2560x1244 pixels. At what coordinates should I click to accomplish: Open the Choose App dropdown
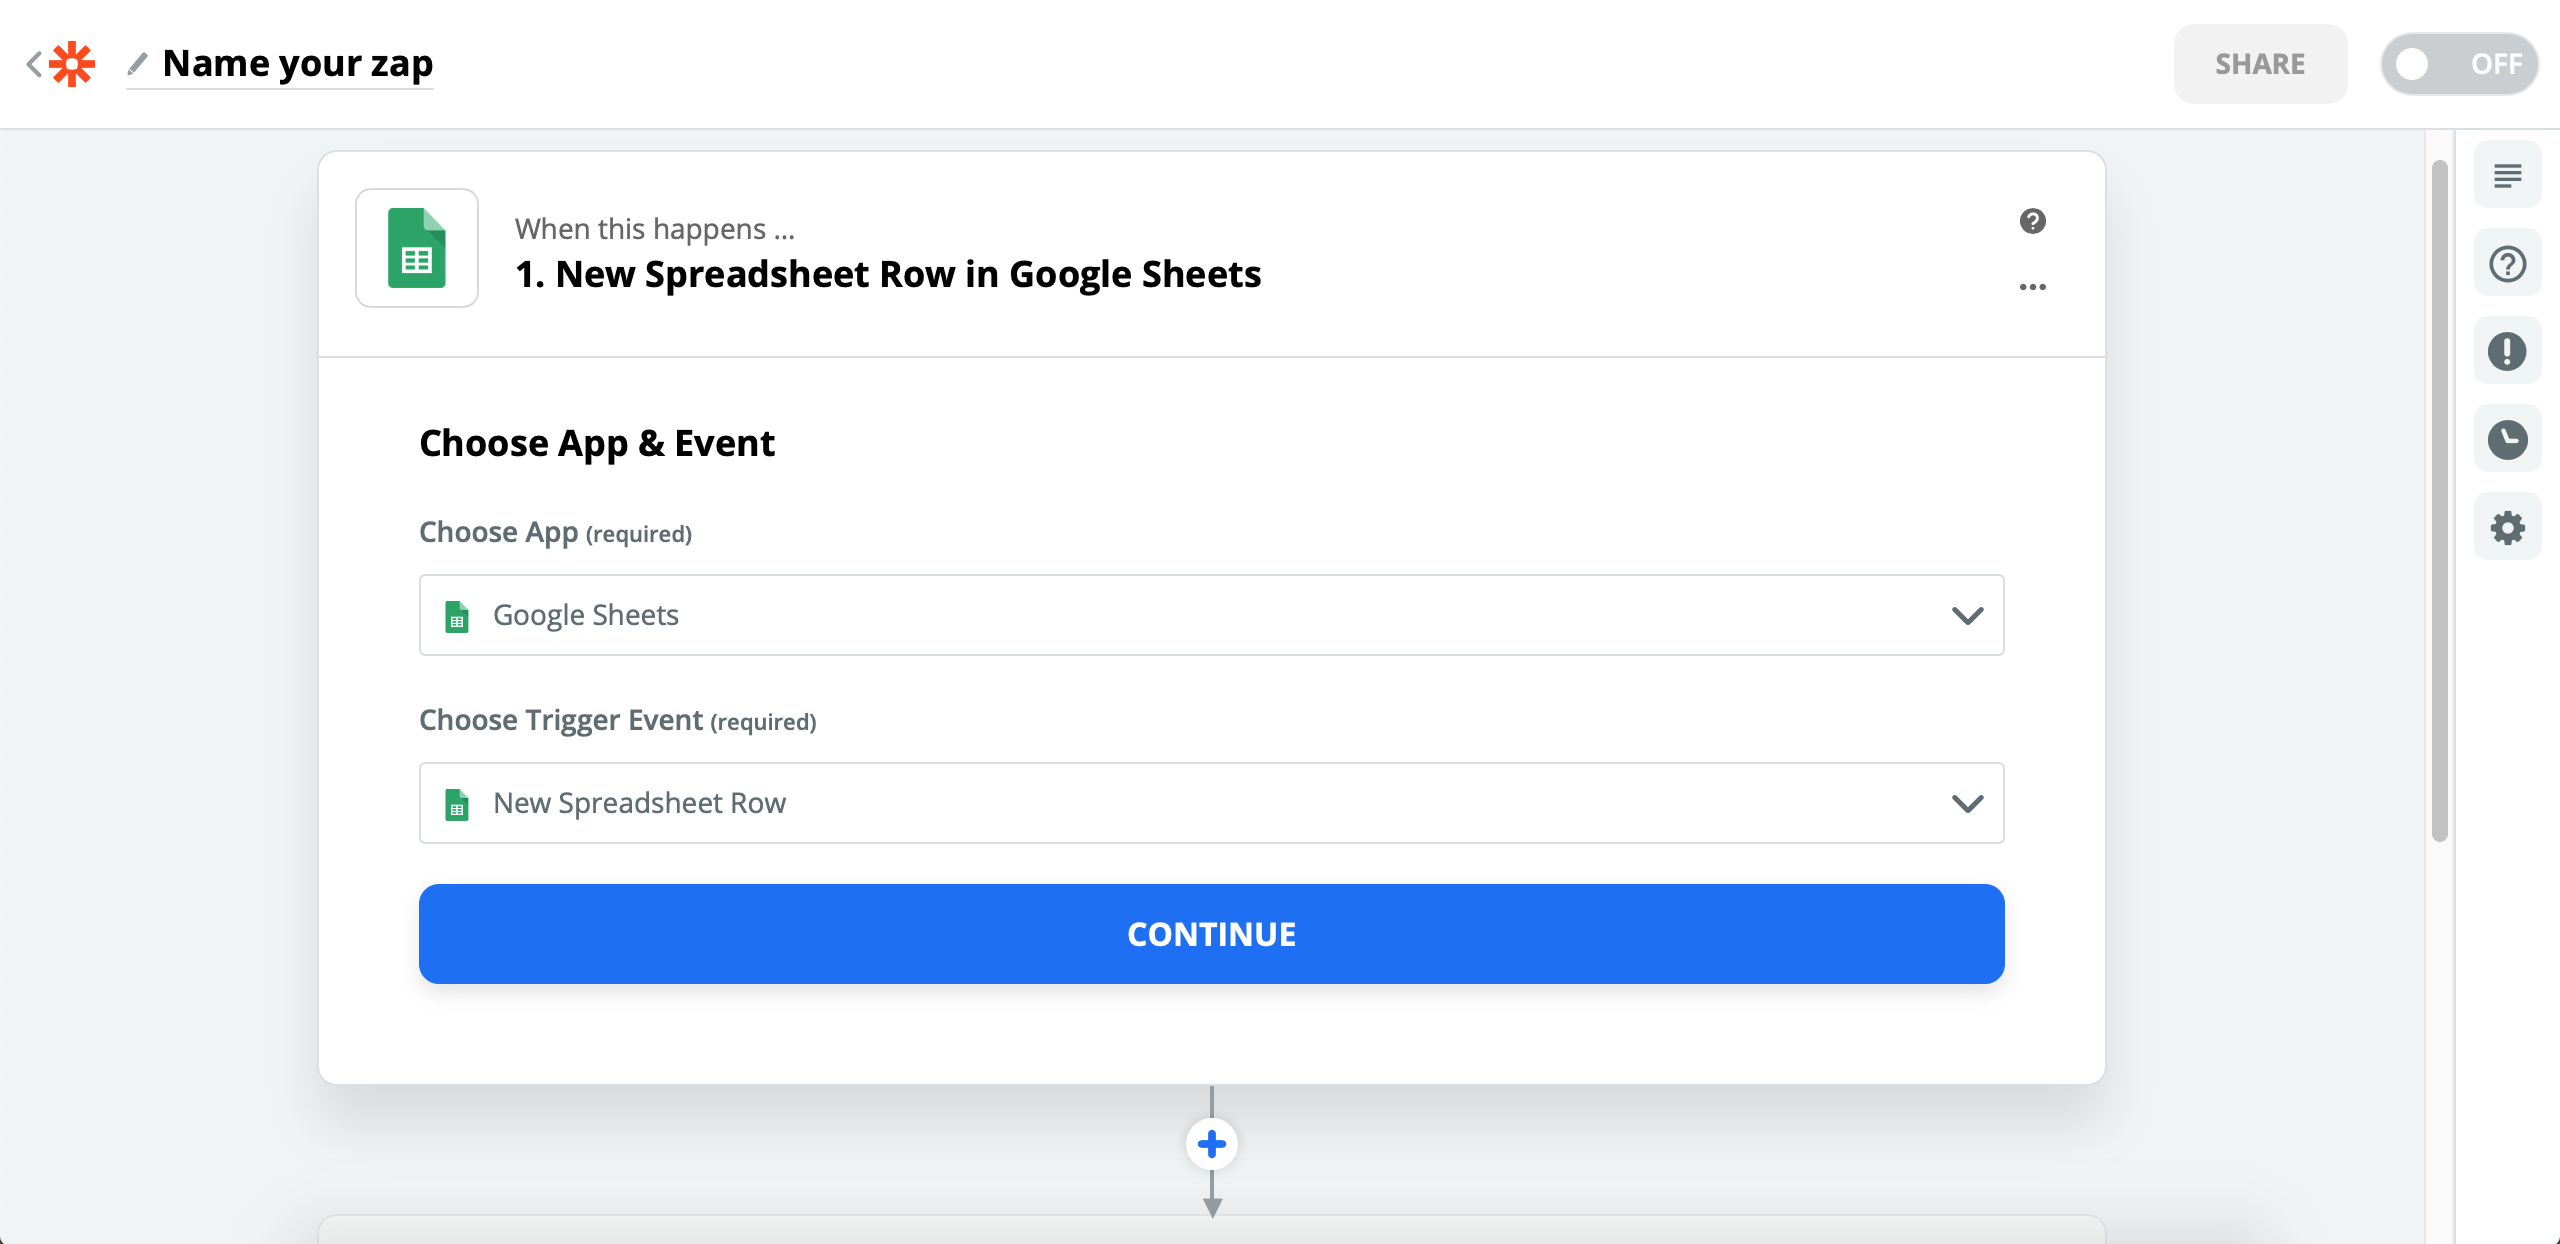coord(1211,615)
